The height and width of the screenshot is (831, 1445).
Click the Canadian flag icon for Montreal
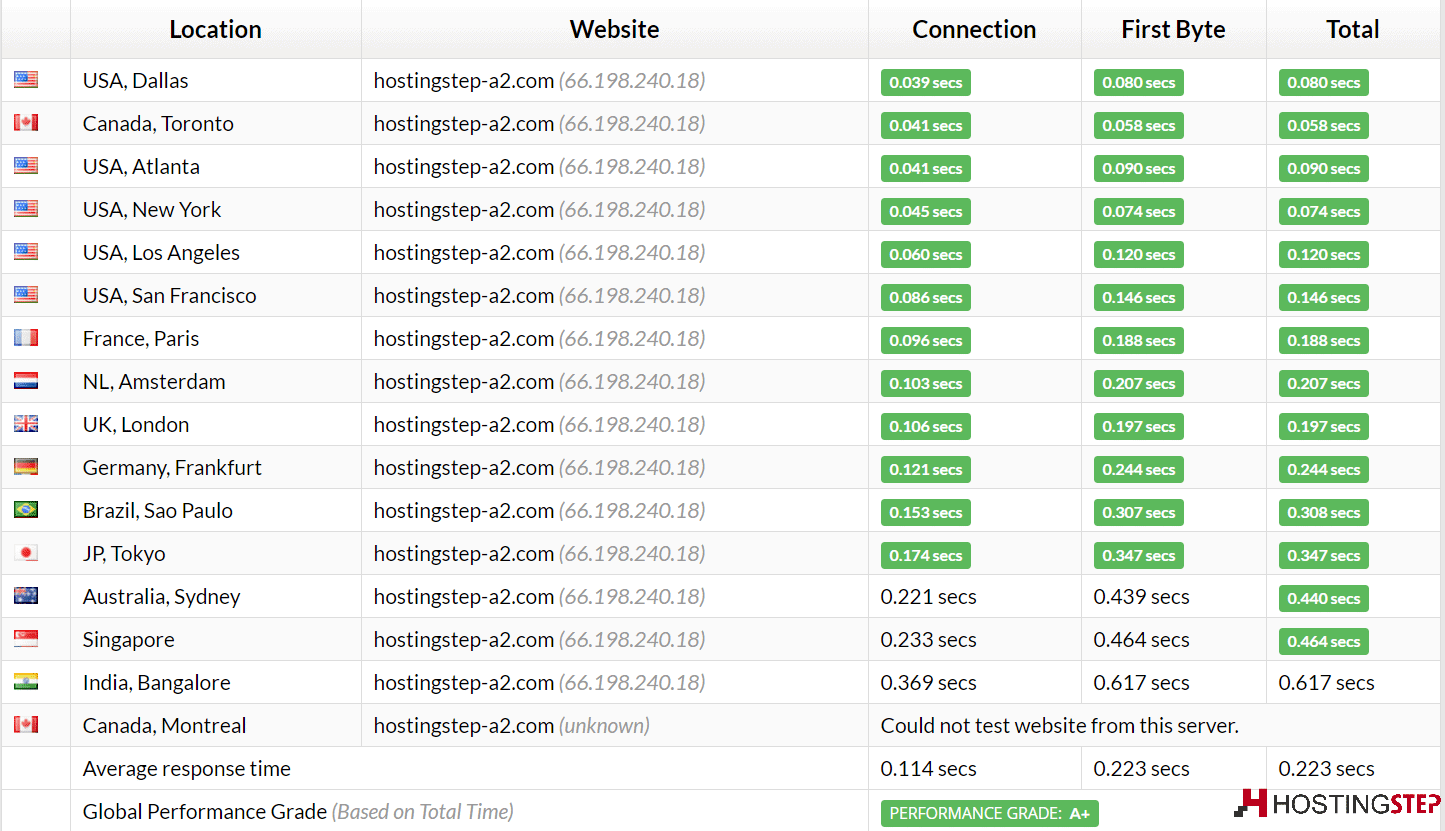[26, 725]
